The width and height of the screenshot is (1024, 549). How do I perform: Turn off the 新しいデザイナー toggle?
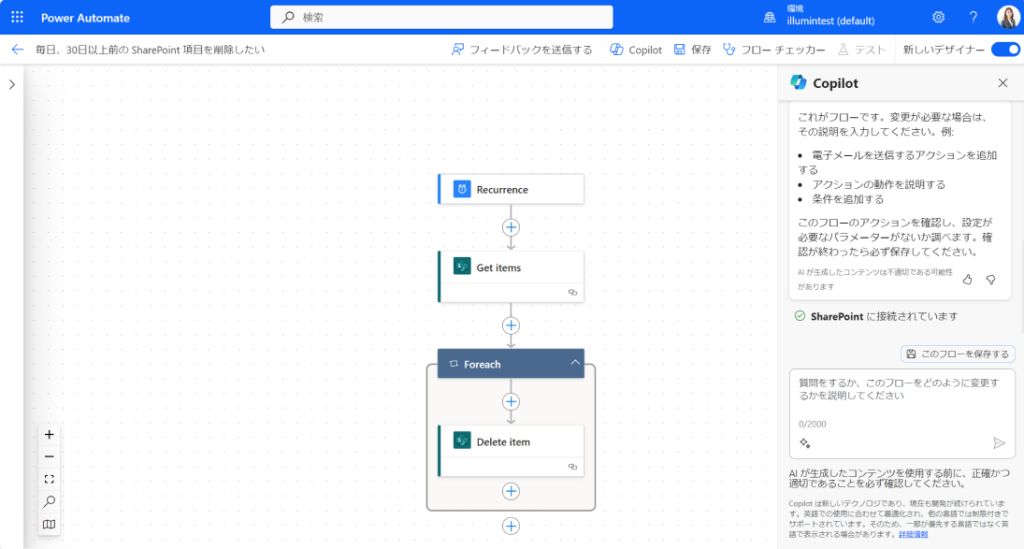pyautogui.click(x=1005, y=49)
